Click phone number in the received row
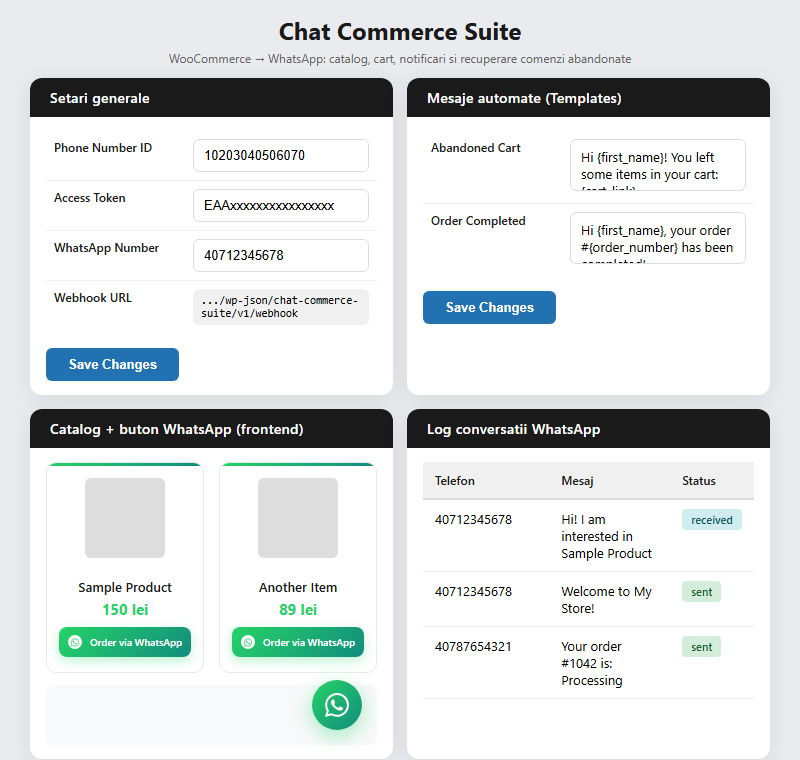Image resolution: width=800 pixels, height=760 pixels. [x=473, y=519]
